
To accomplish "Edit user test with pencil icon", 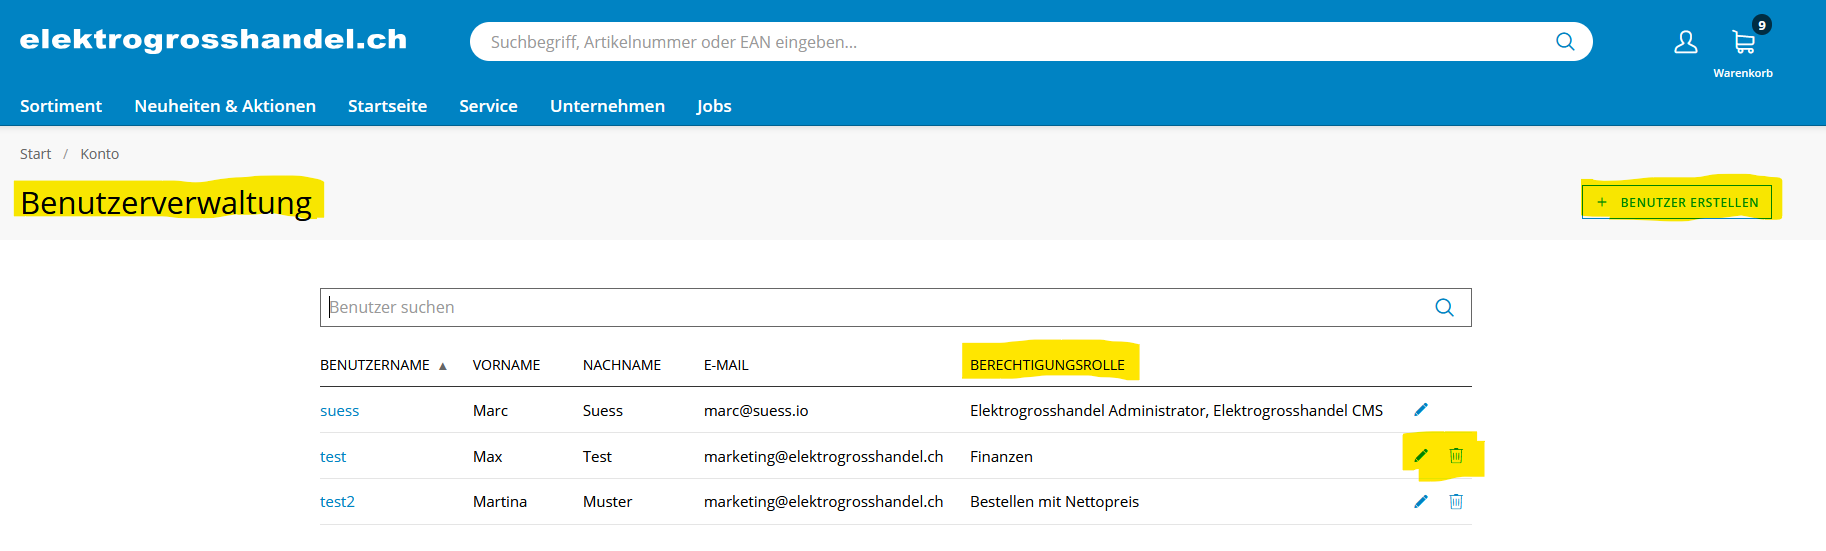I will (1421, 455).
